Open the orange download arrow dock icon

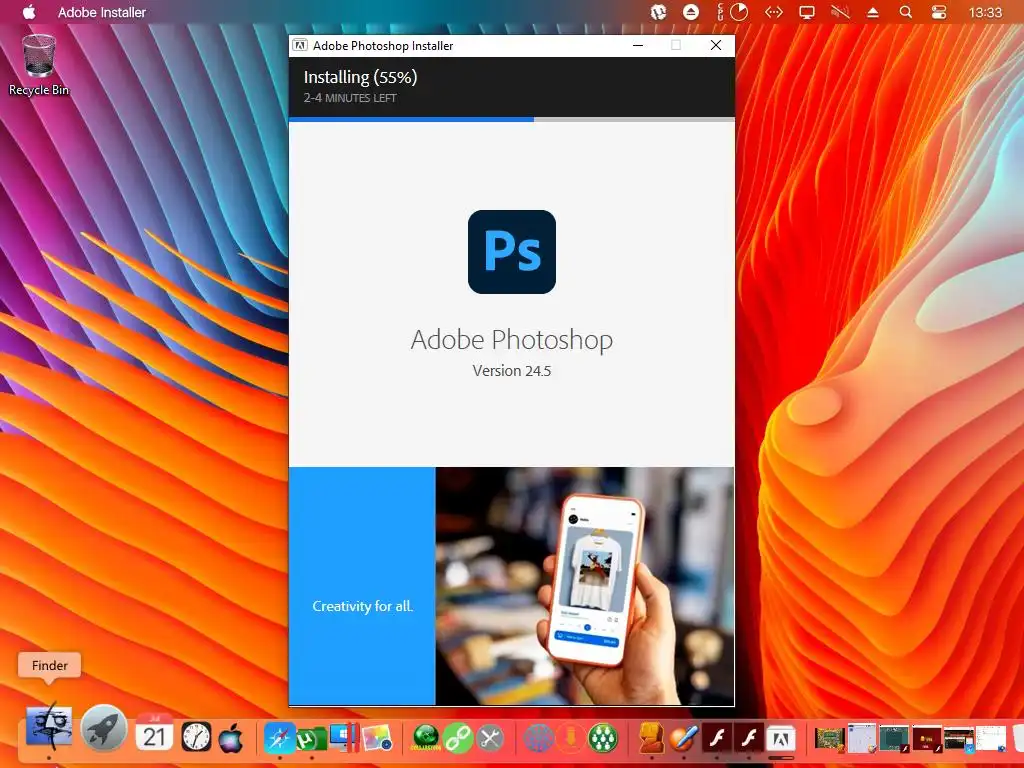[x=571, y=739]
